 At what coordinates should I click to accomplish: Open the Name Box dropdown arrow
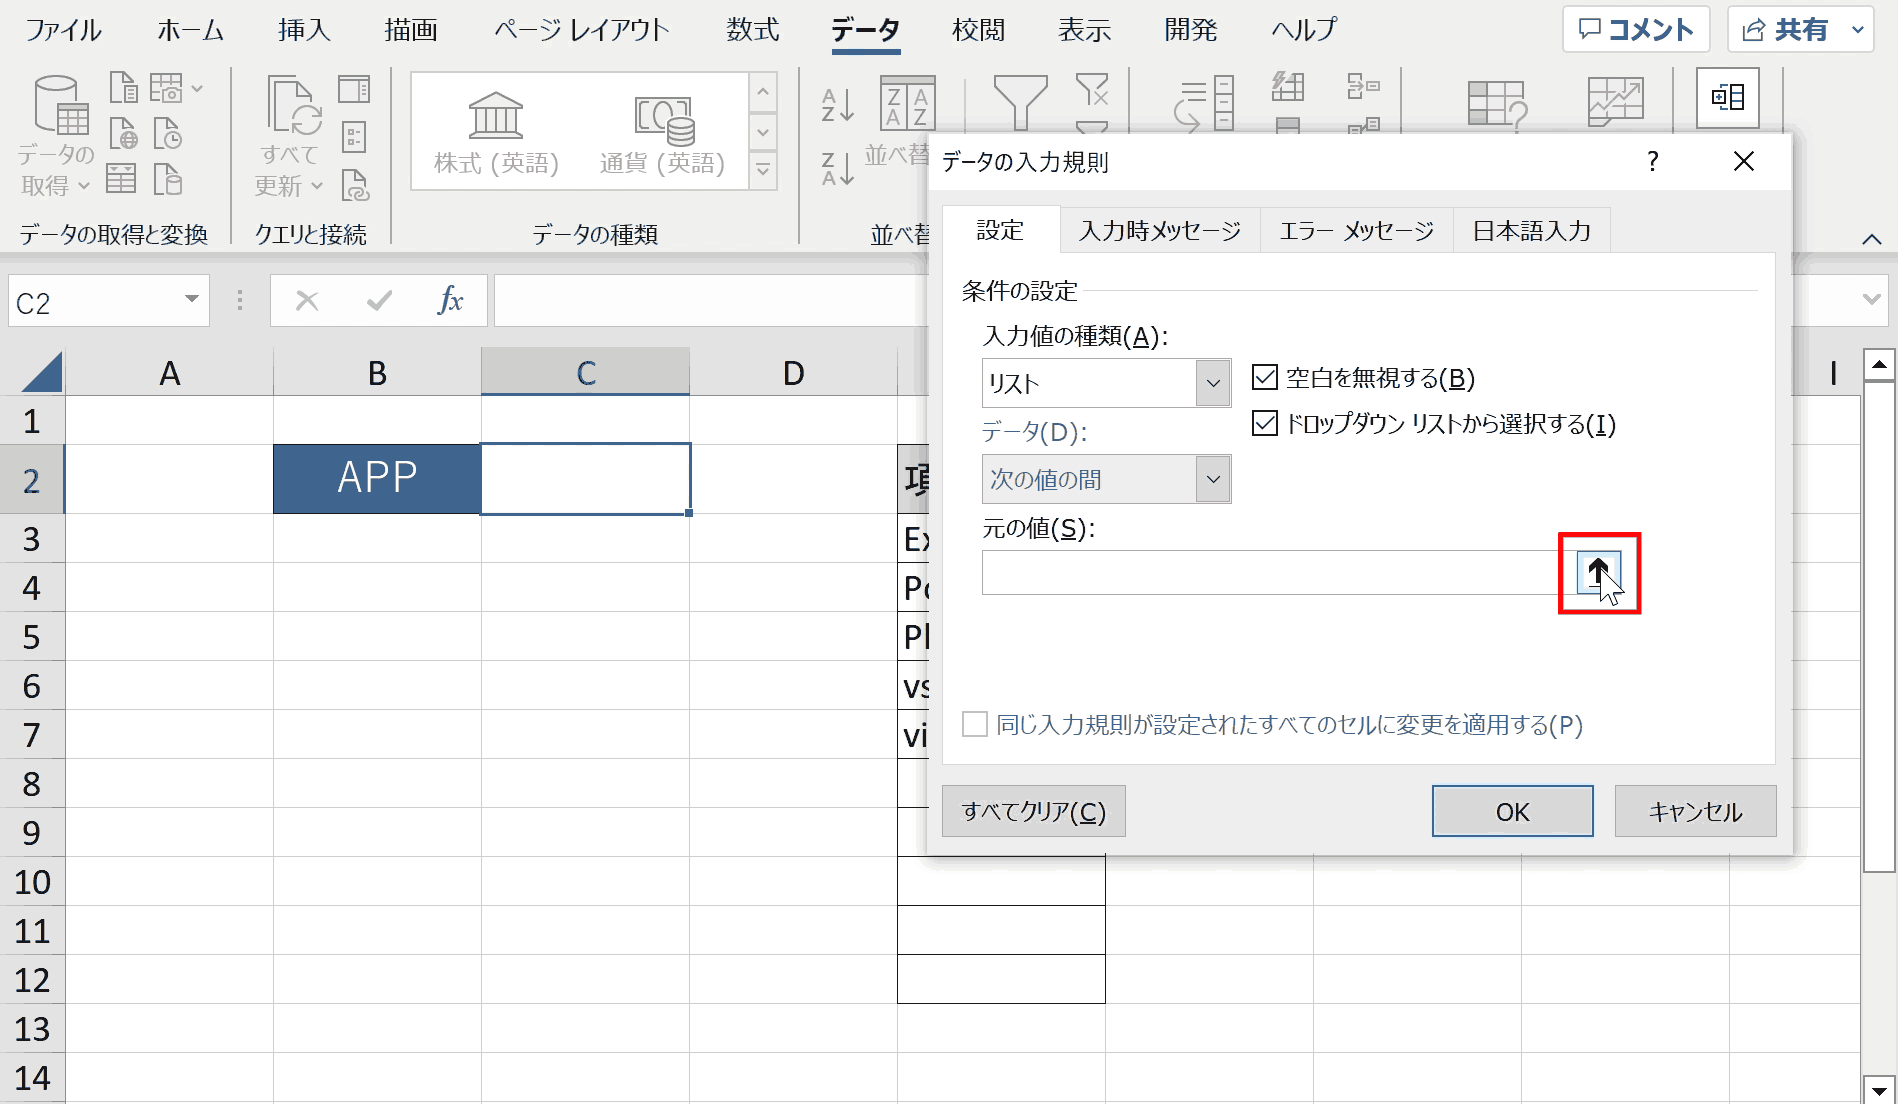click(191, 300)
